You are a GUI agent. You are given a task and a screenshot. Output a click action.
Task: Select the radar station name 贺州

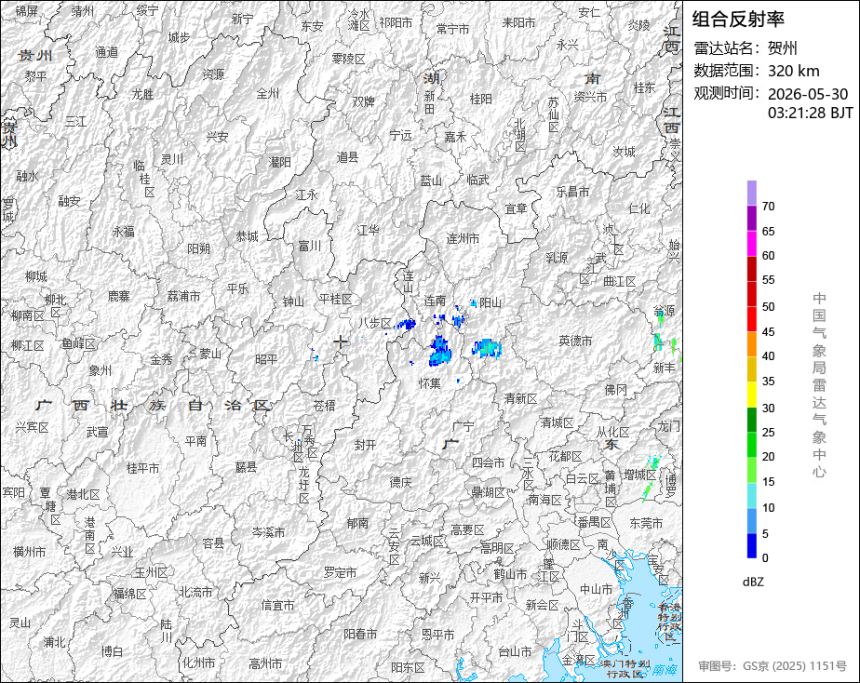tap(783, 48)
